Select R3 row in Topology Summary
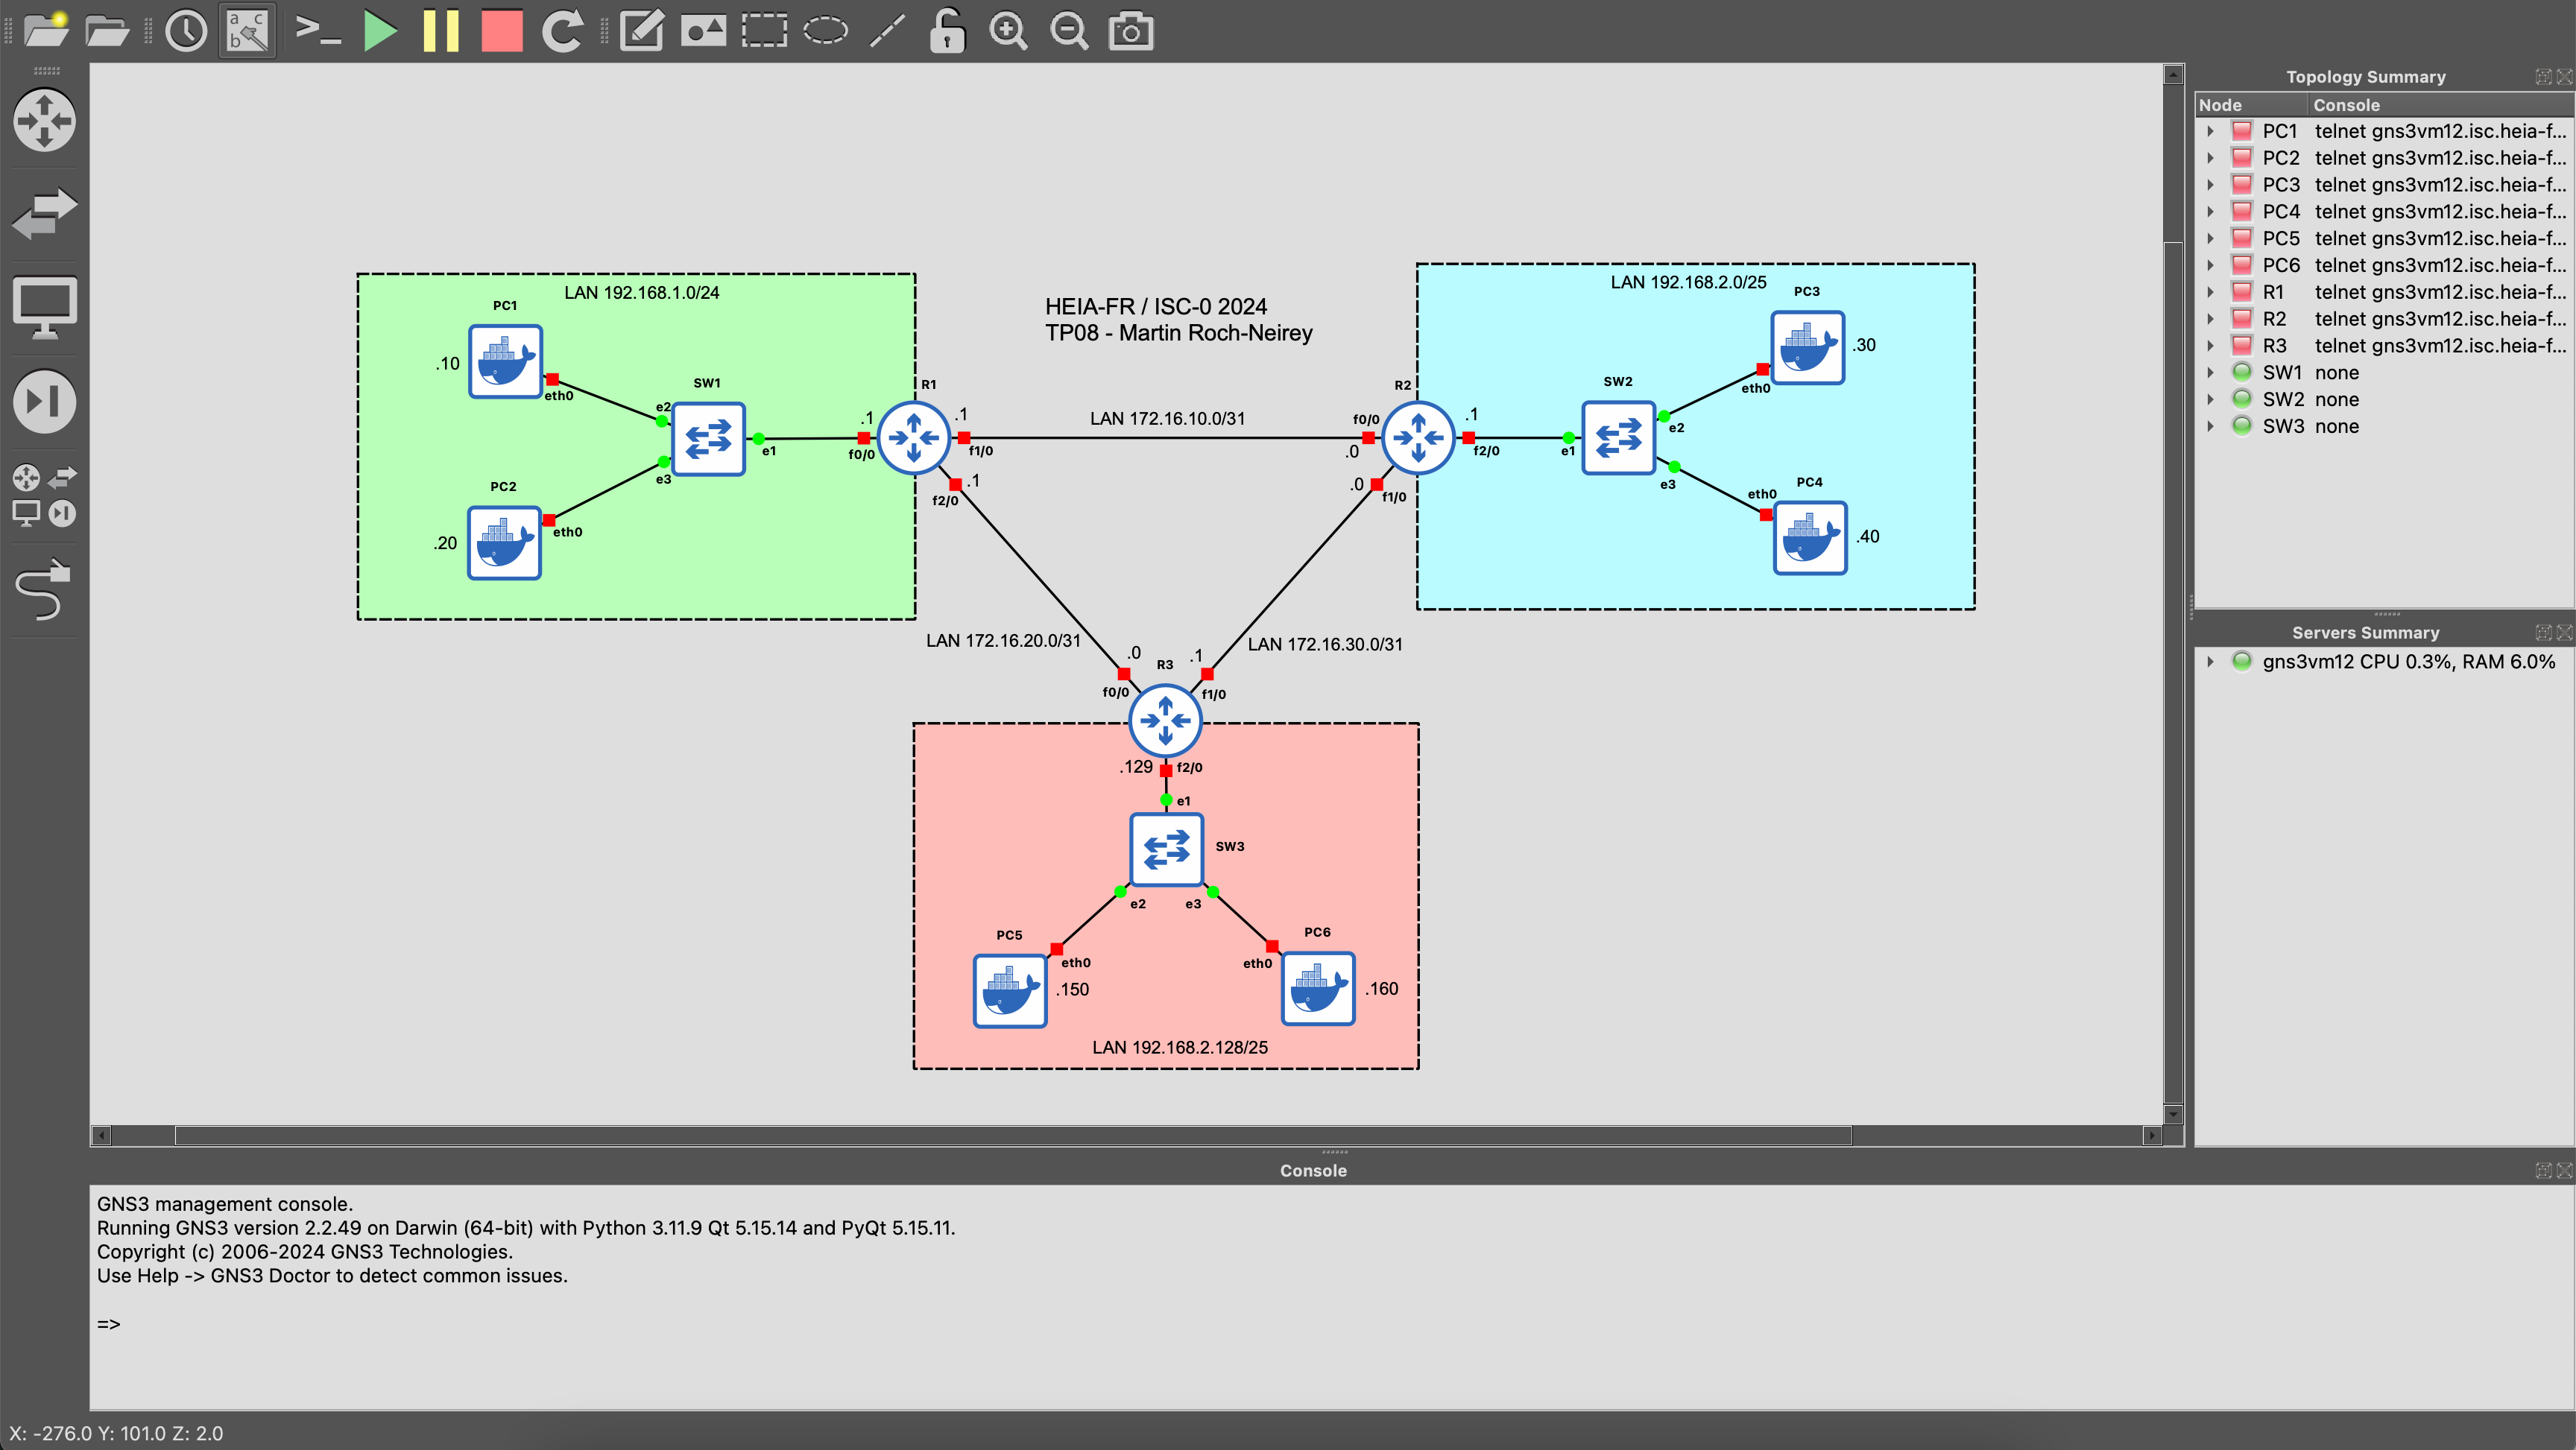Image resolution: width=2576 pixels, height=1450 pixels. (2384, 345)
